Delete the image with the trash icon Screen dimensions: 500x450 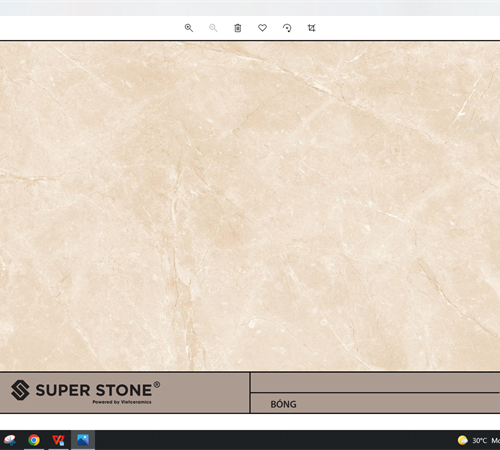[238, 28]
